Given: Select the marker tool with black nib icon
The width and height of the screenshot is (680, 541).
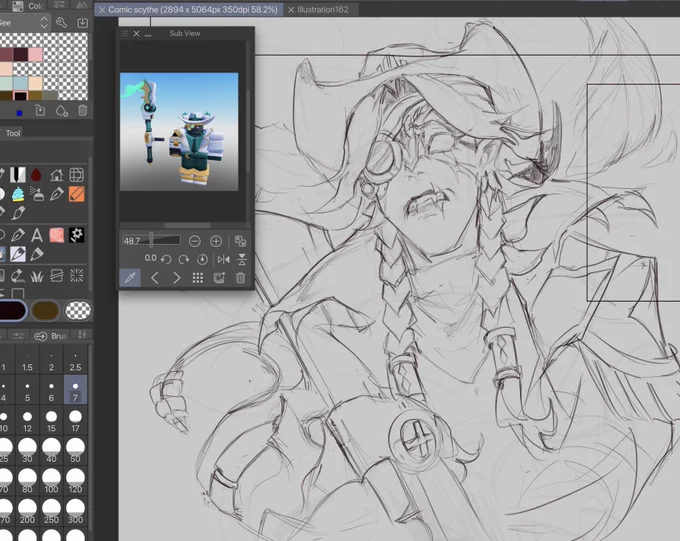Looking at the screenshot, I should (17, 175).
